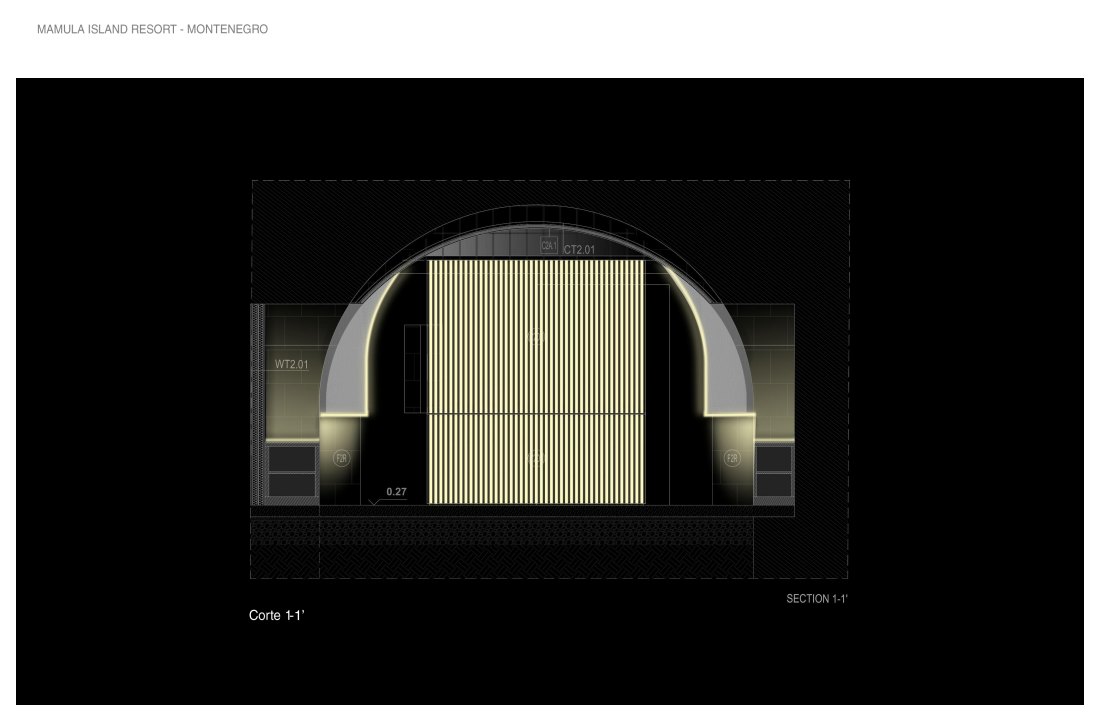Select the lower right cabinet drawer
Image resolution: width=1100 pixels, height=721 pixels.
tap(774, 485)
